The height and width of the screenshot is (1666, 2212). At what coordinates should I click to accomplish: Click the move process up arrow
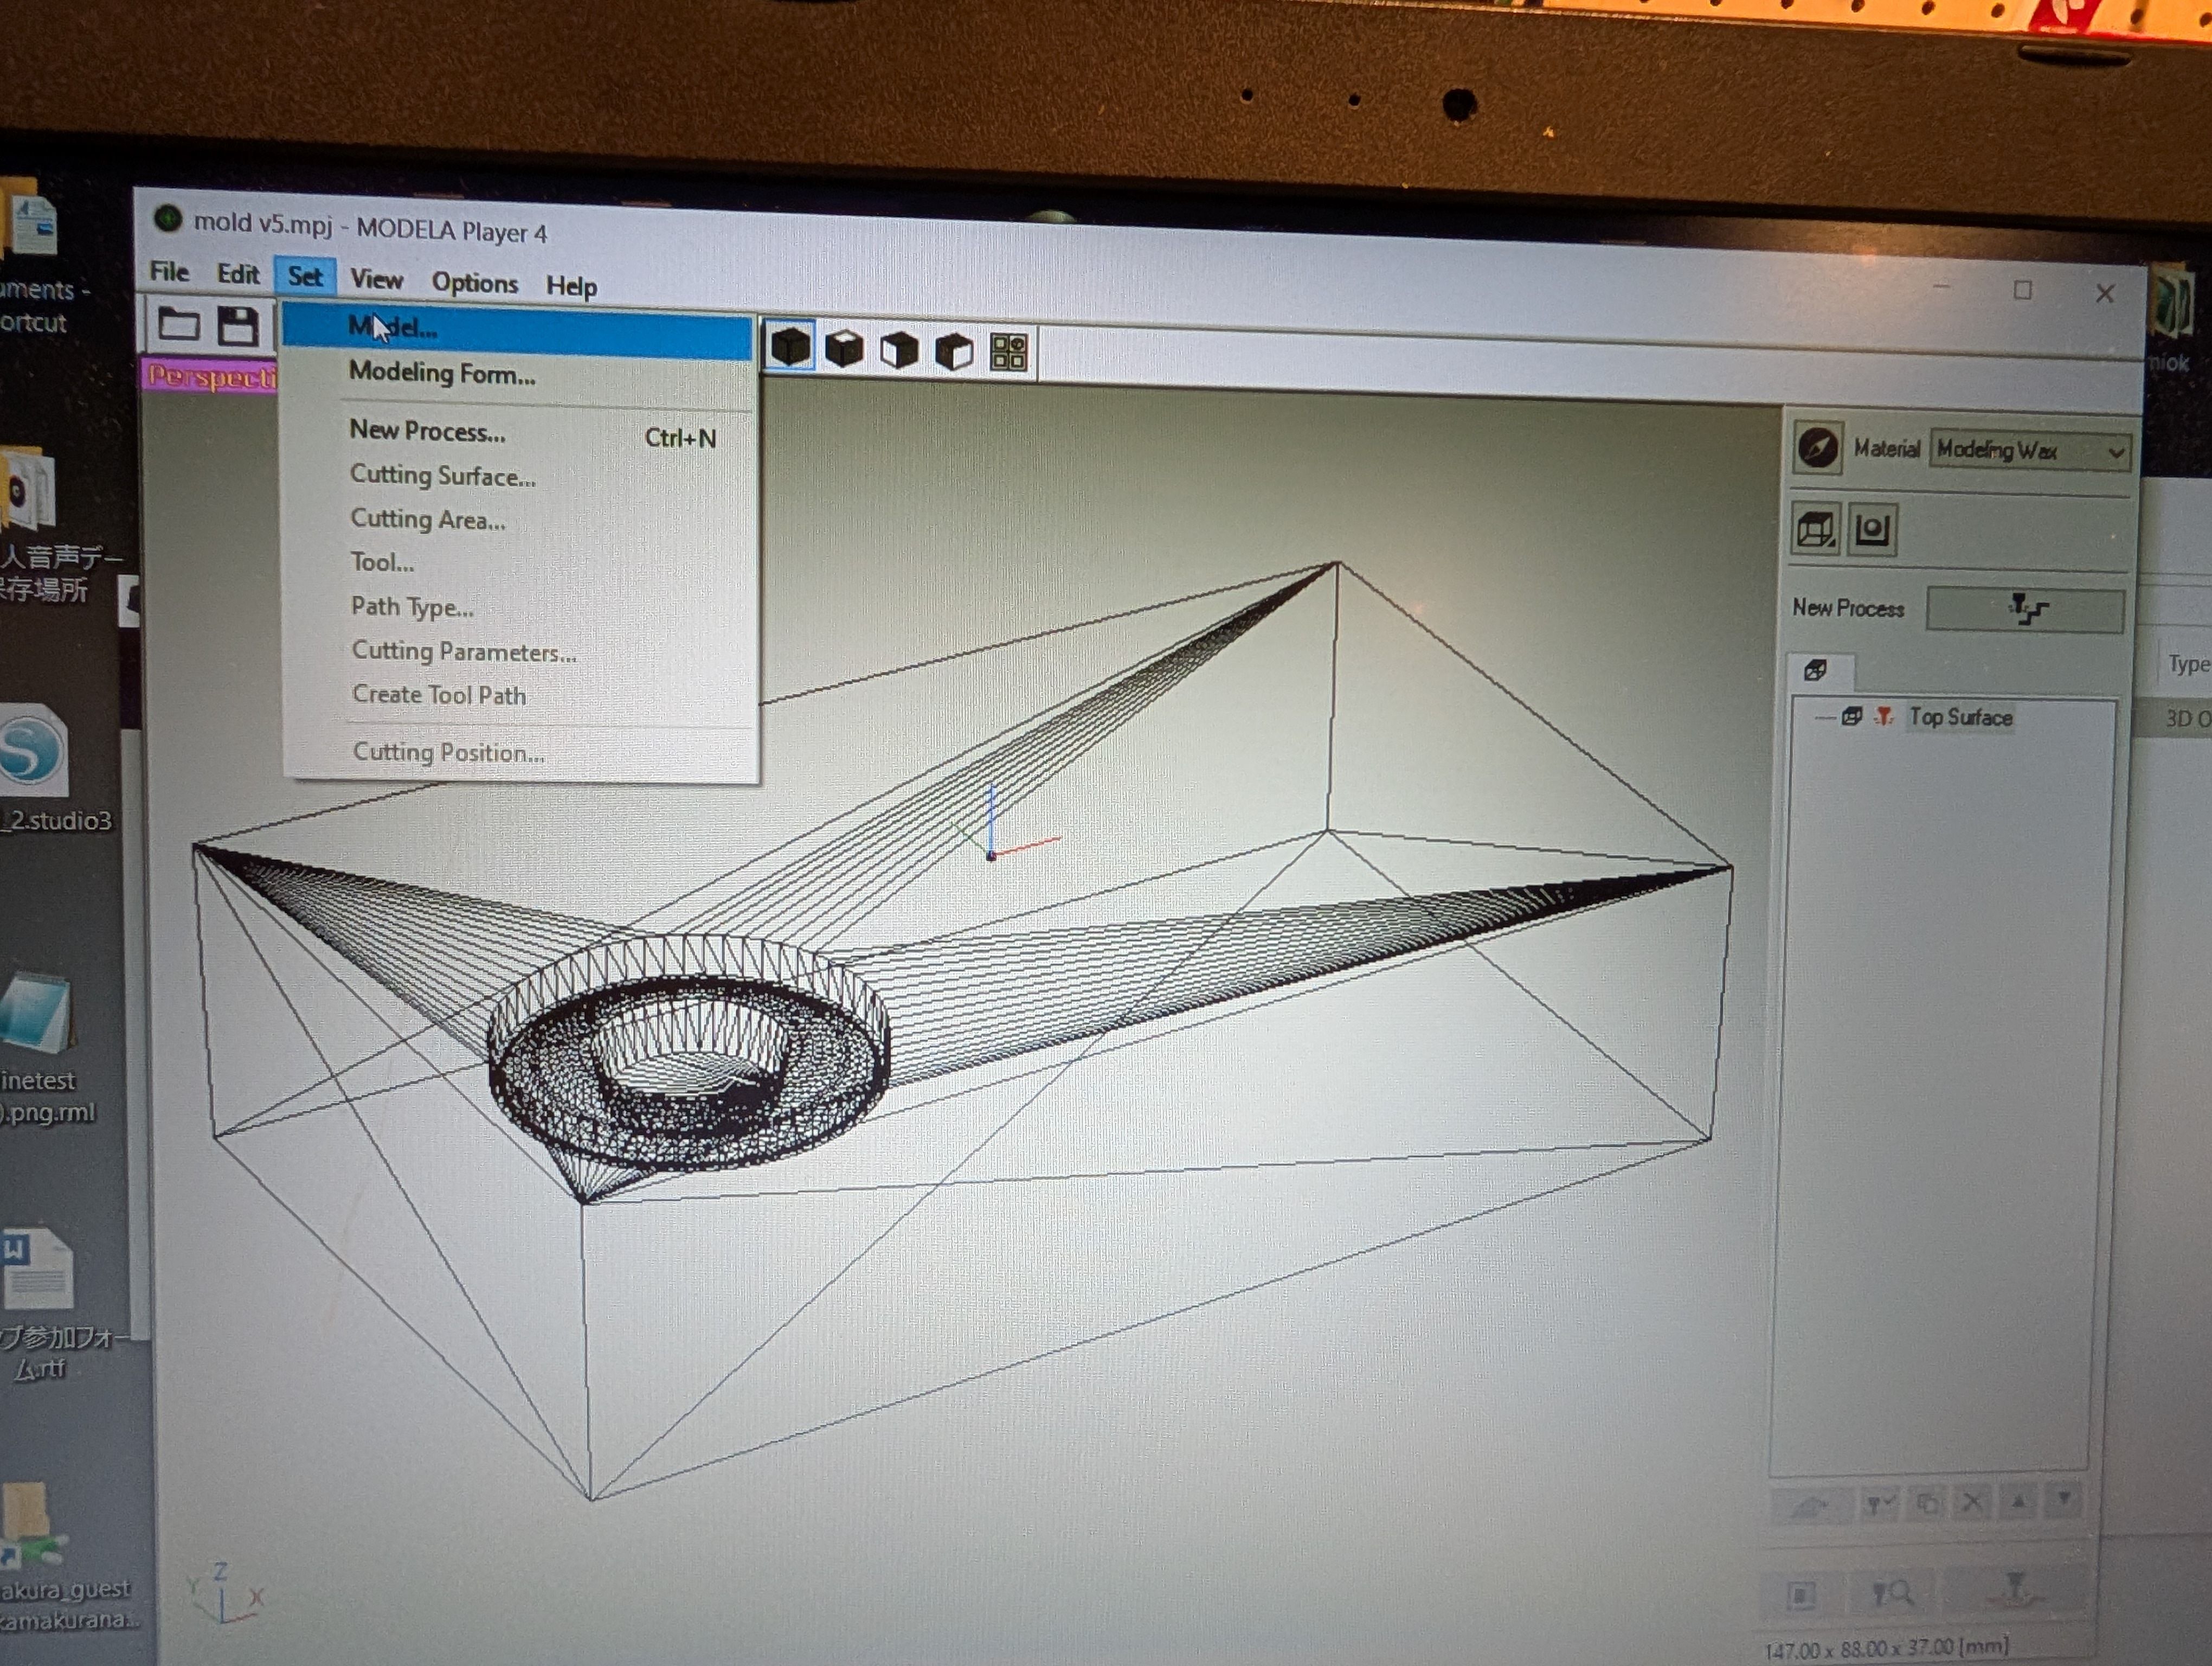2019,1501
